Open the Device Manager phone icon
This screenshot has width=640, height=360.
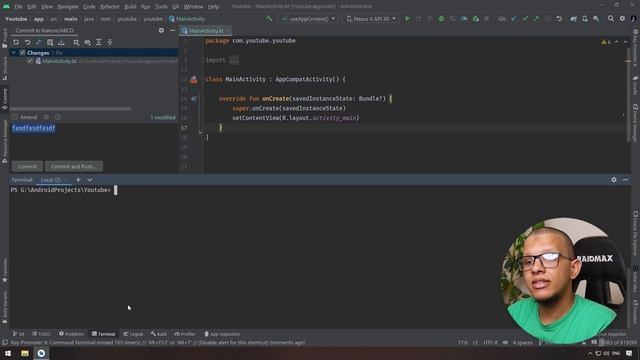(585, 19)
